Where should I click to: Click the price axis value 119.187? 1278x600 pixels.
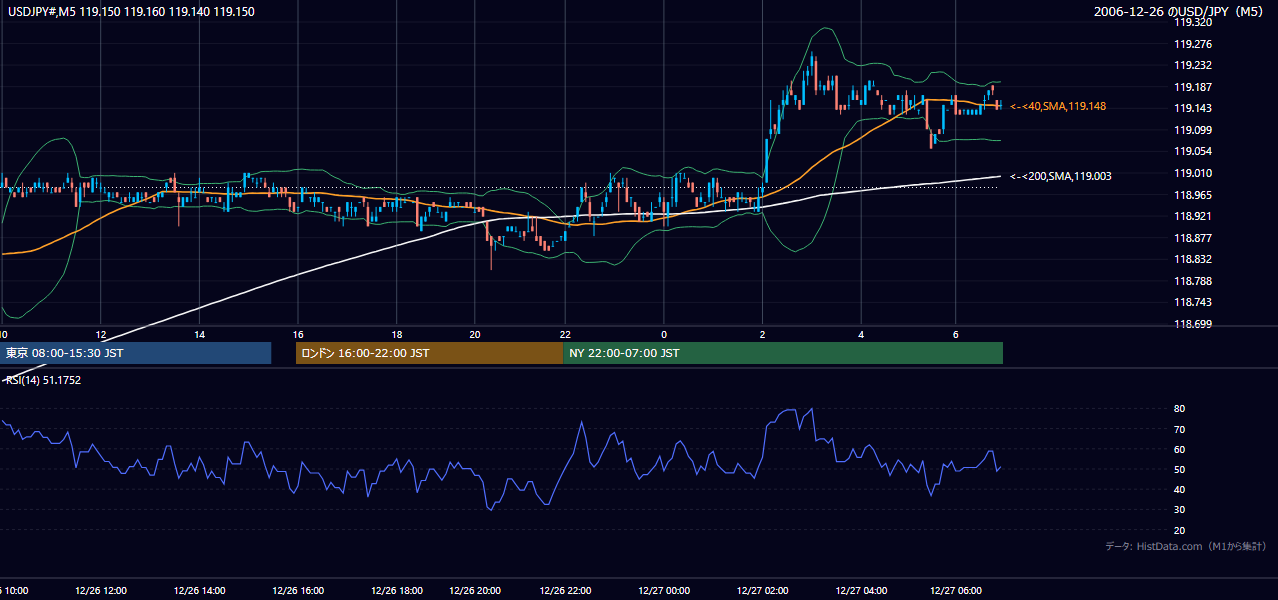point(1195,87)
